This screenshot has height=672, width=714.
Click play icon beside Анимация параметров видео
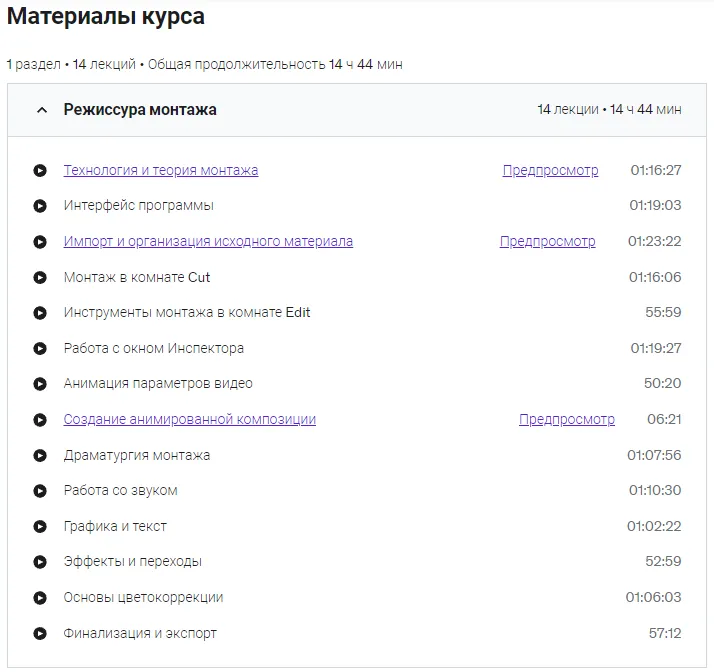pyautogui.click(x=40, y=384)
